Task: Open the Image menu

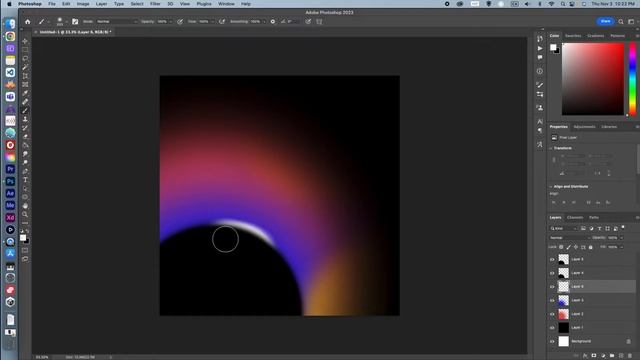Action: 83,4
